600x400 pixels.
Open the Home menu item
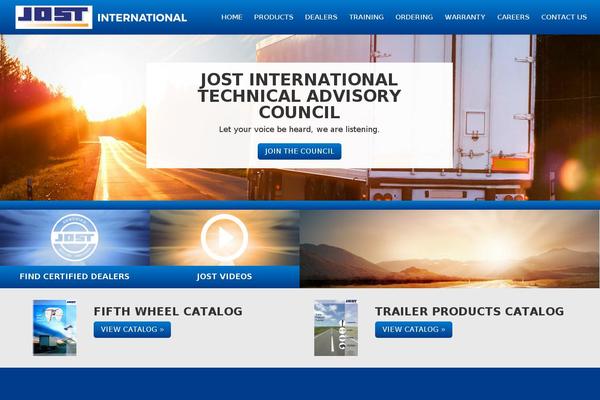pyautogui.click(x=232, y=17)
